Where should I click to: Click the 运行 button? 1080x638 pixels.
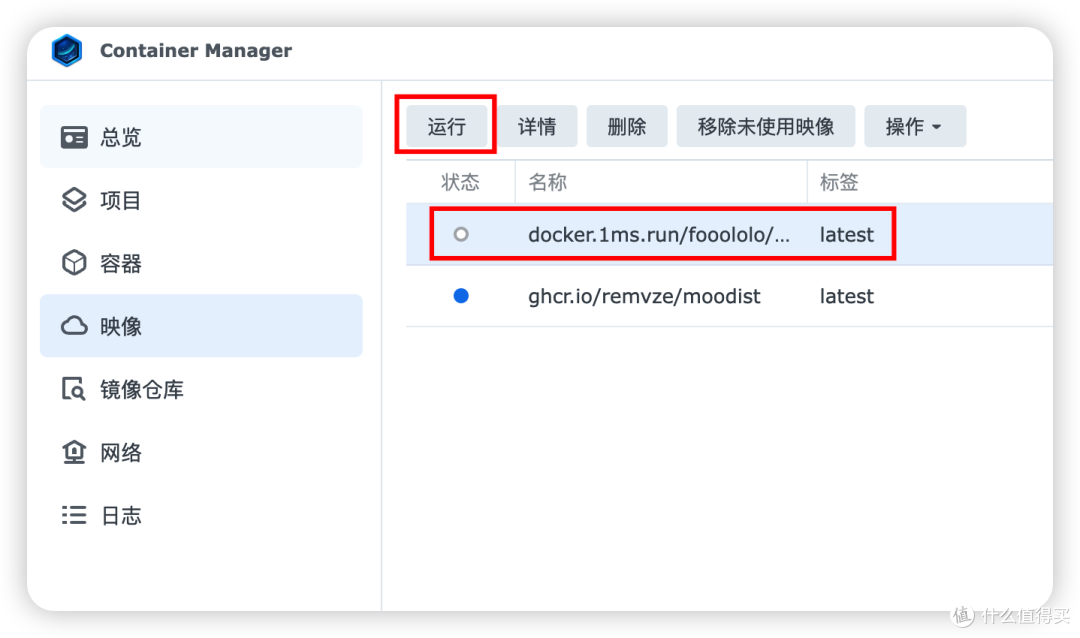point(446,126)
